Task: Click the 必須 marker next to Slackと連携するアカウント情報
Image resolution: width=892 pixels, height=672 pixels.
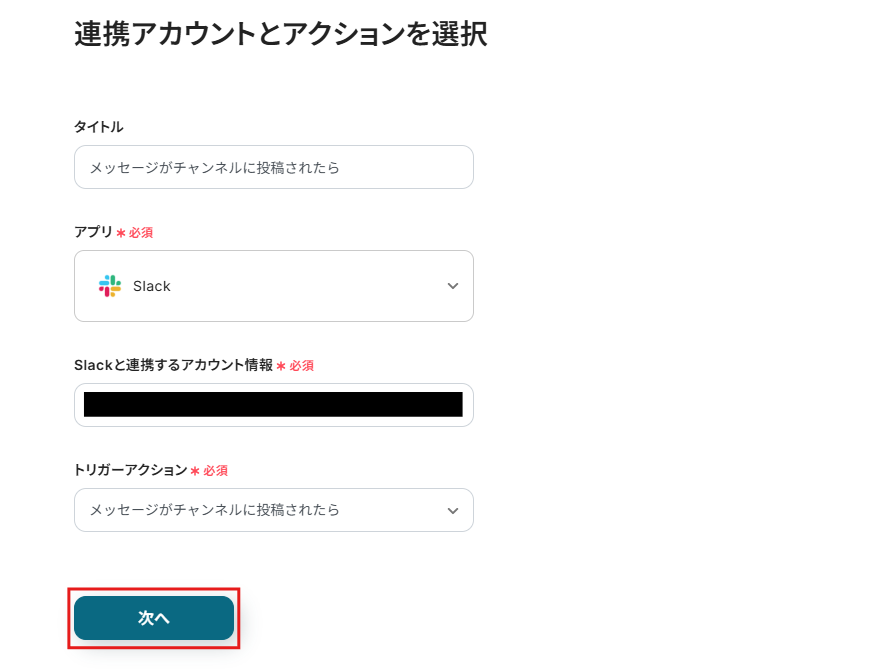Action: point(302,366)
